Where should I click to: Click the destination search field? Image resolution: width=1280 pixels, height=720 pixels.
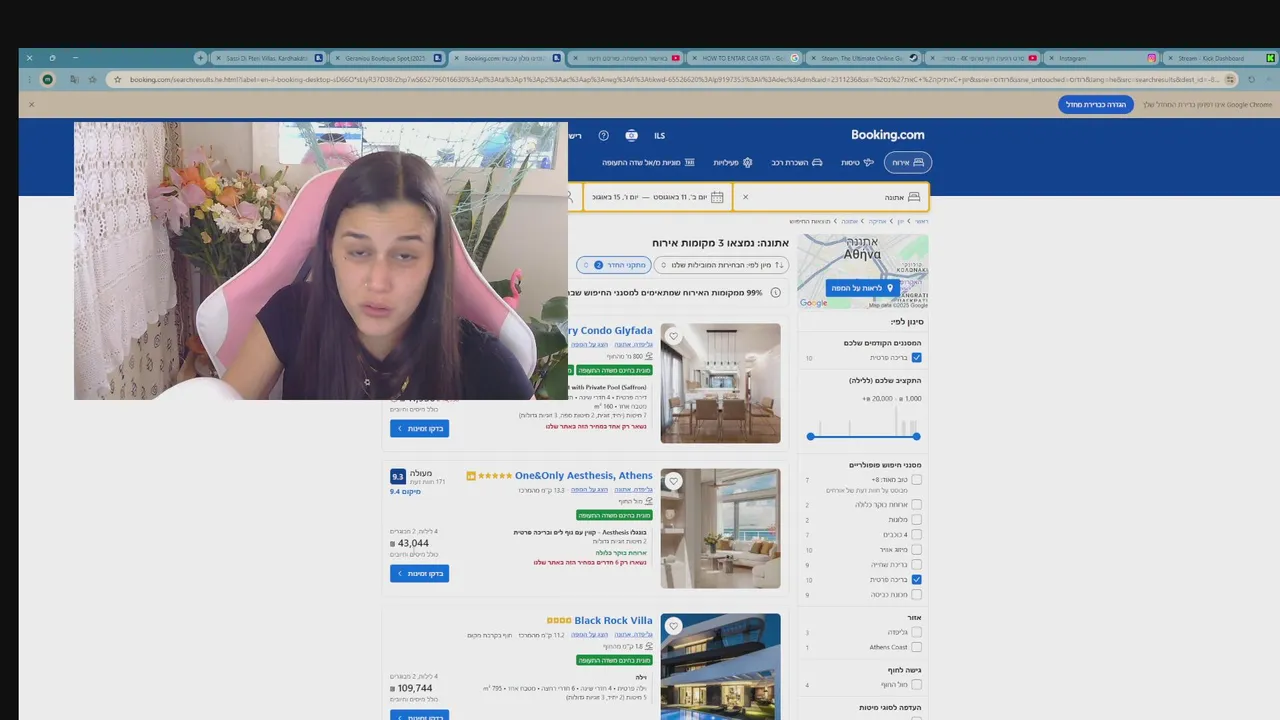[x=832, y=197]
